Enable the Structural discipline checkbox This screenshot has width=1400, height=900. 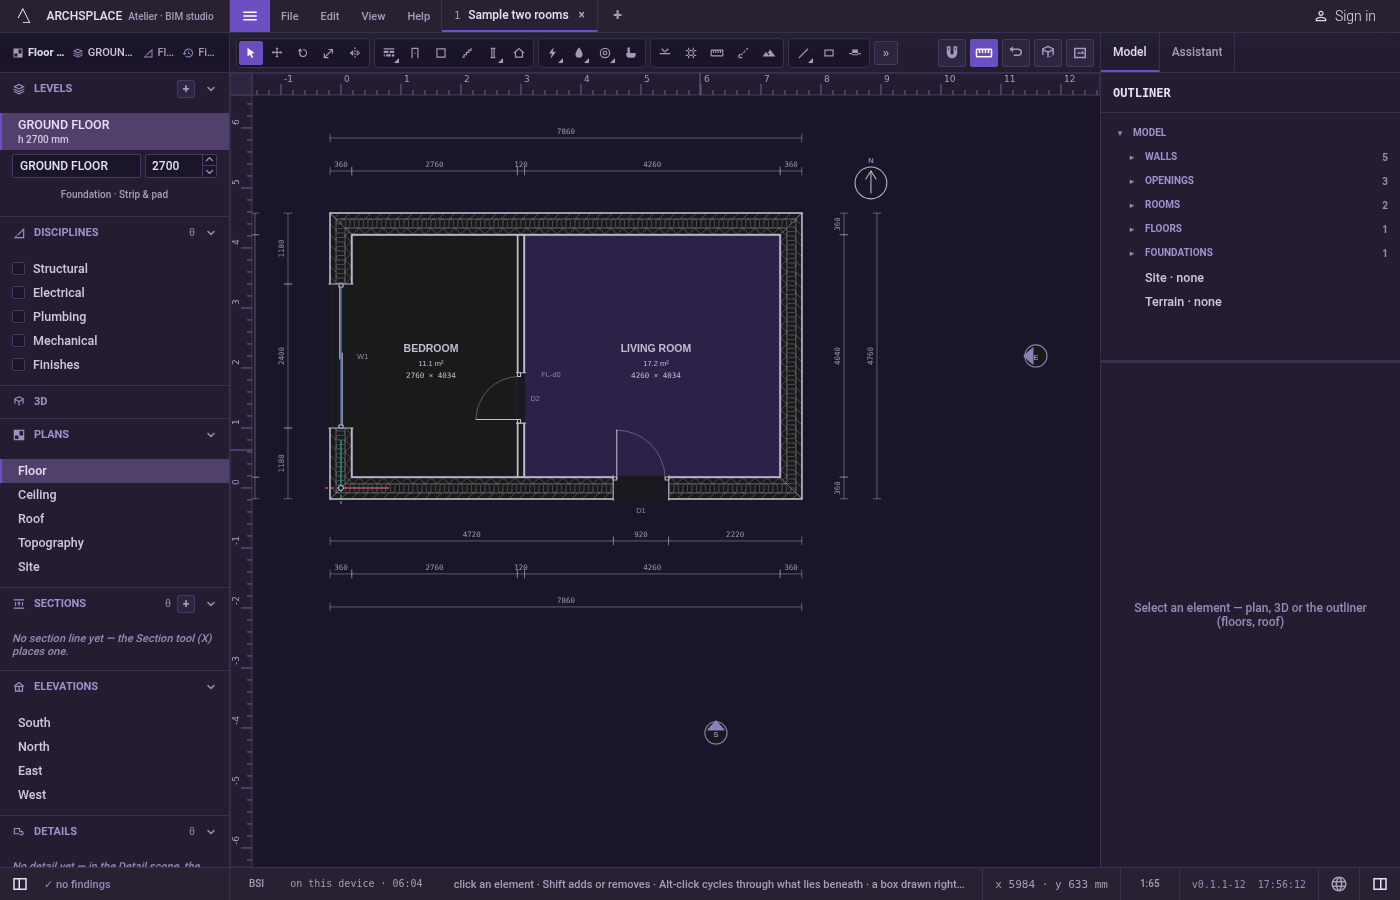point(18,268)
